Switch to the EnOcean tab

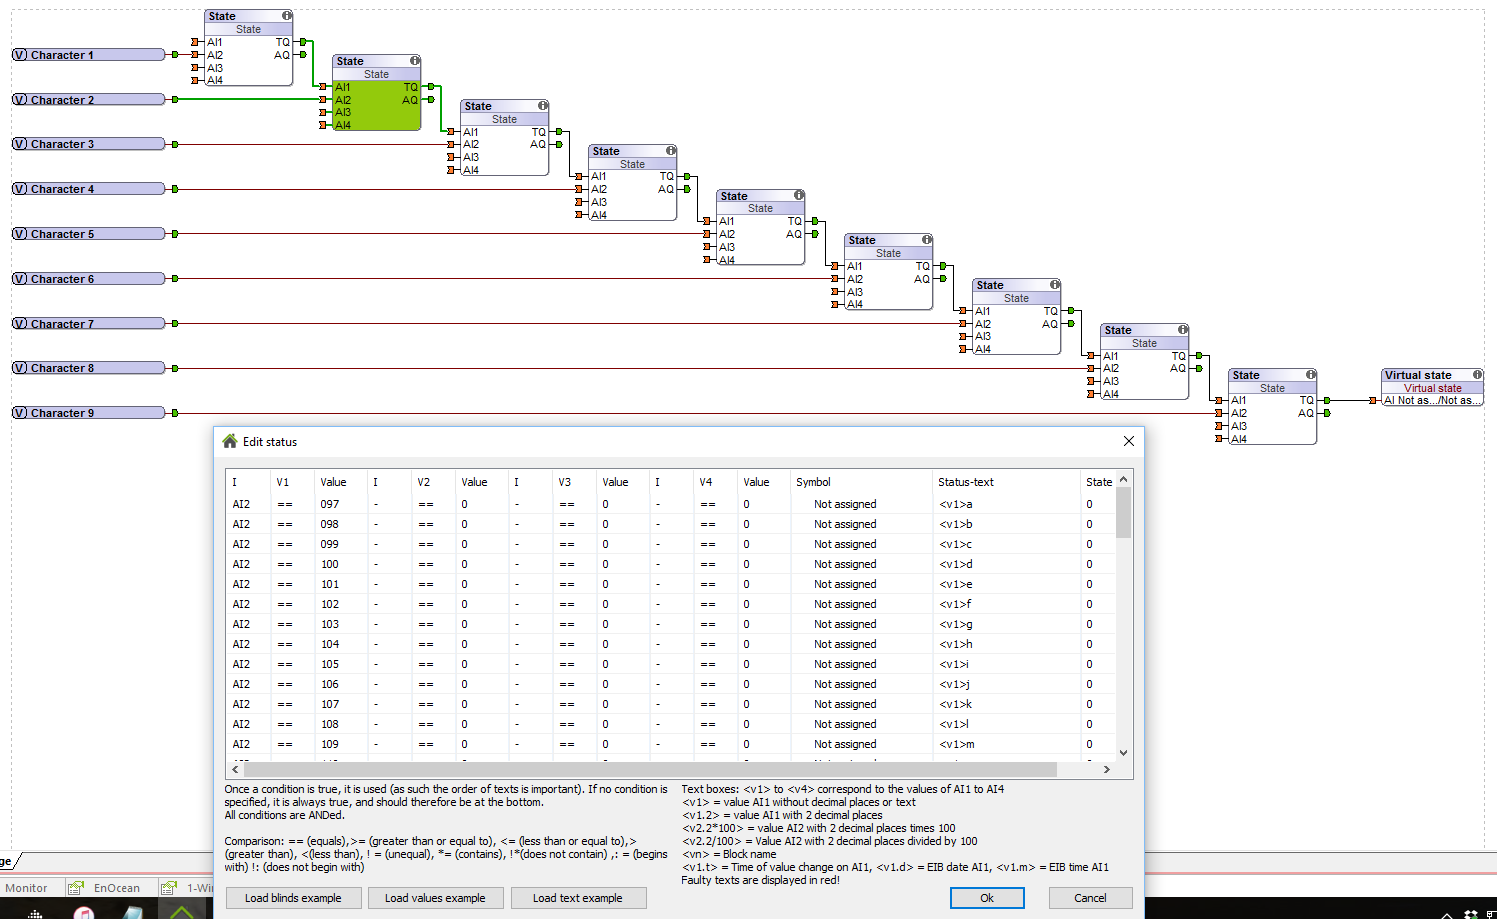click(116, 888)
